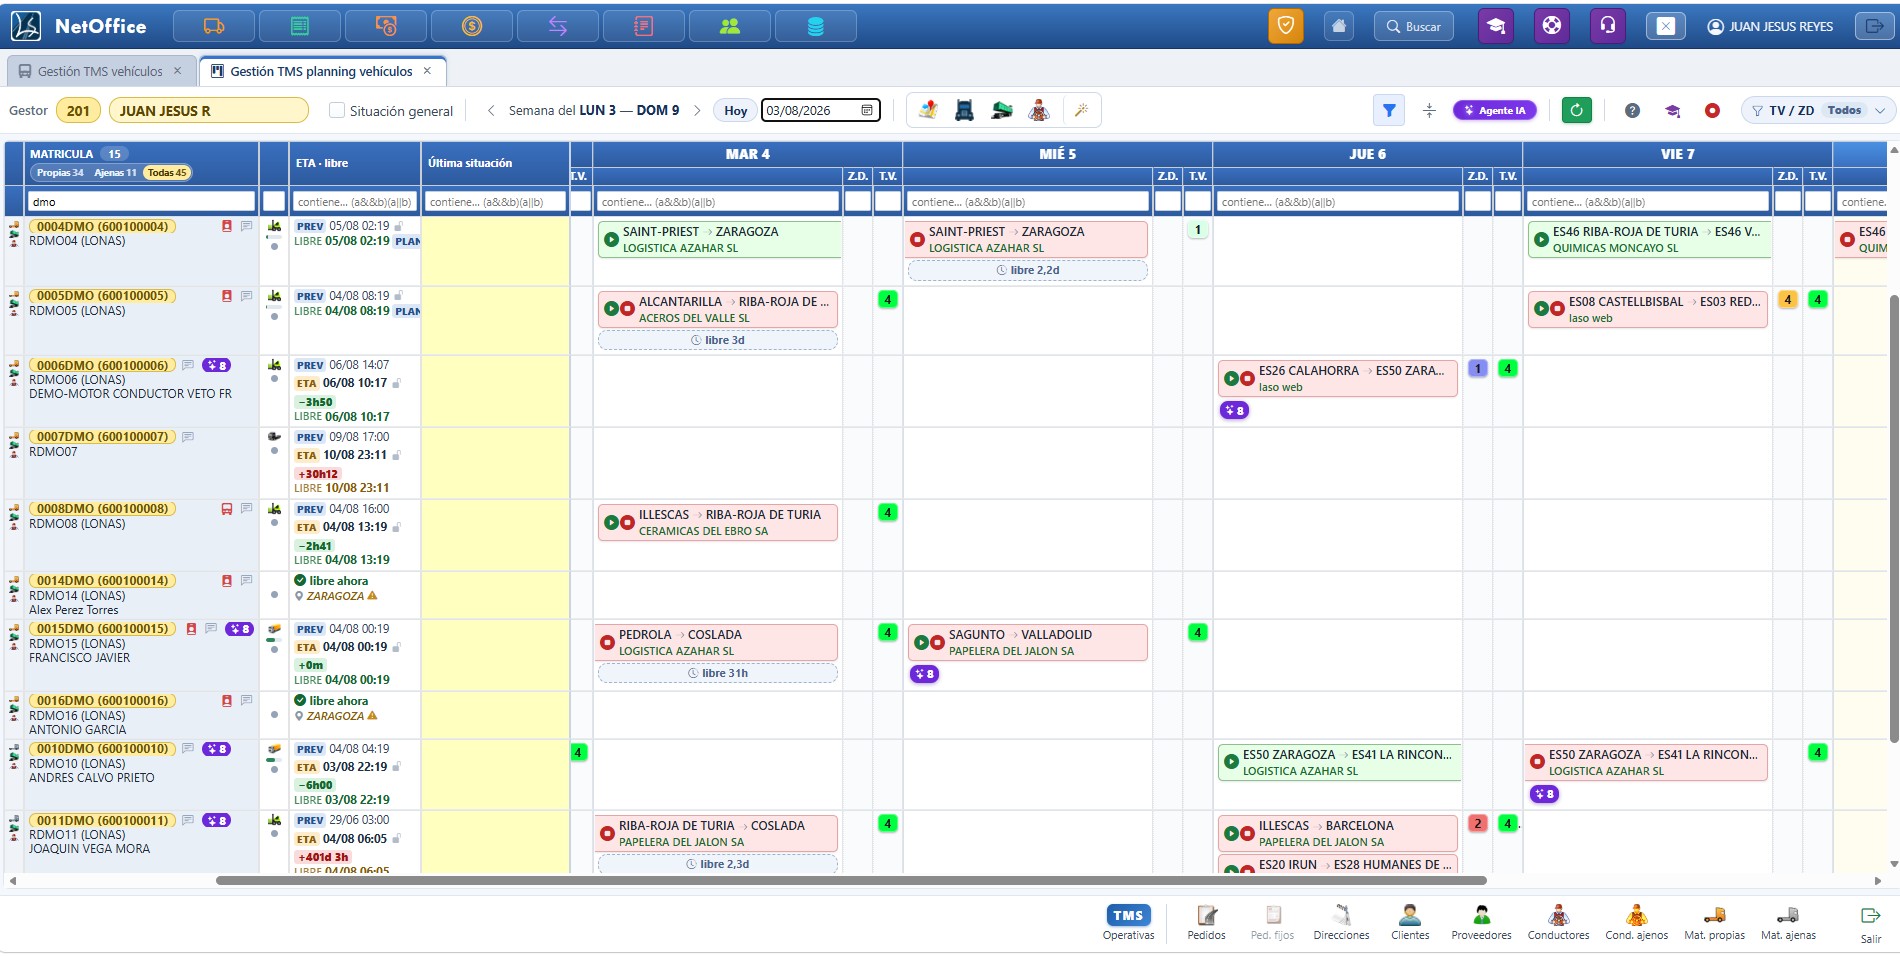The image size is (1900, 956).
Task: Open Direcciones in the bottom bar
Action: pyautogui.click(x=1341, y=922)
